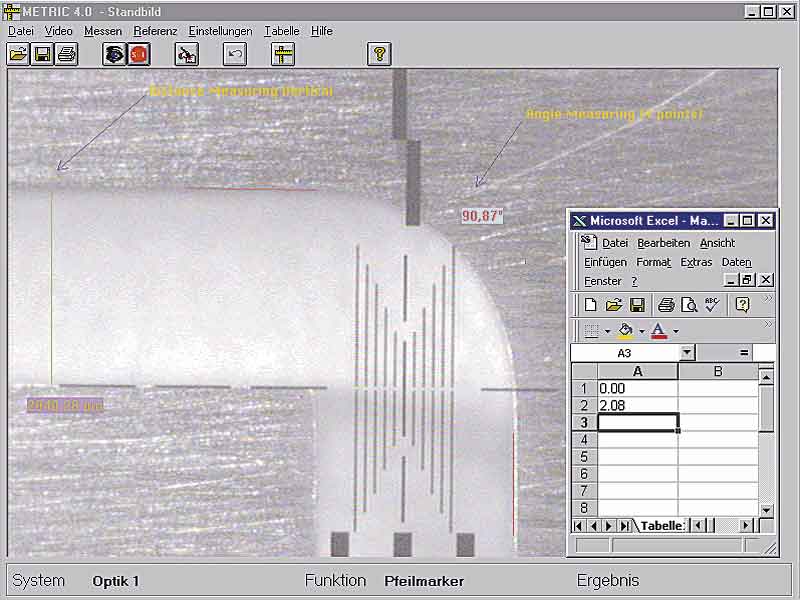
Task: Open the Messen menu in METRIC
Action: point(103,31)
